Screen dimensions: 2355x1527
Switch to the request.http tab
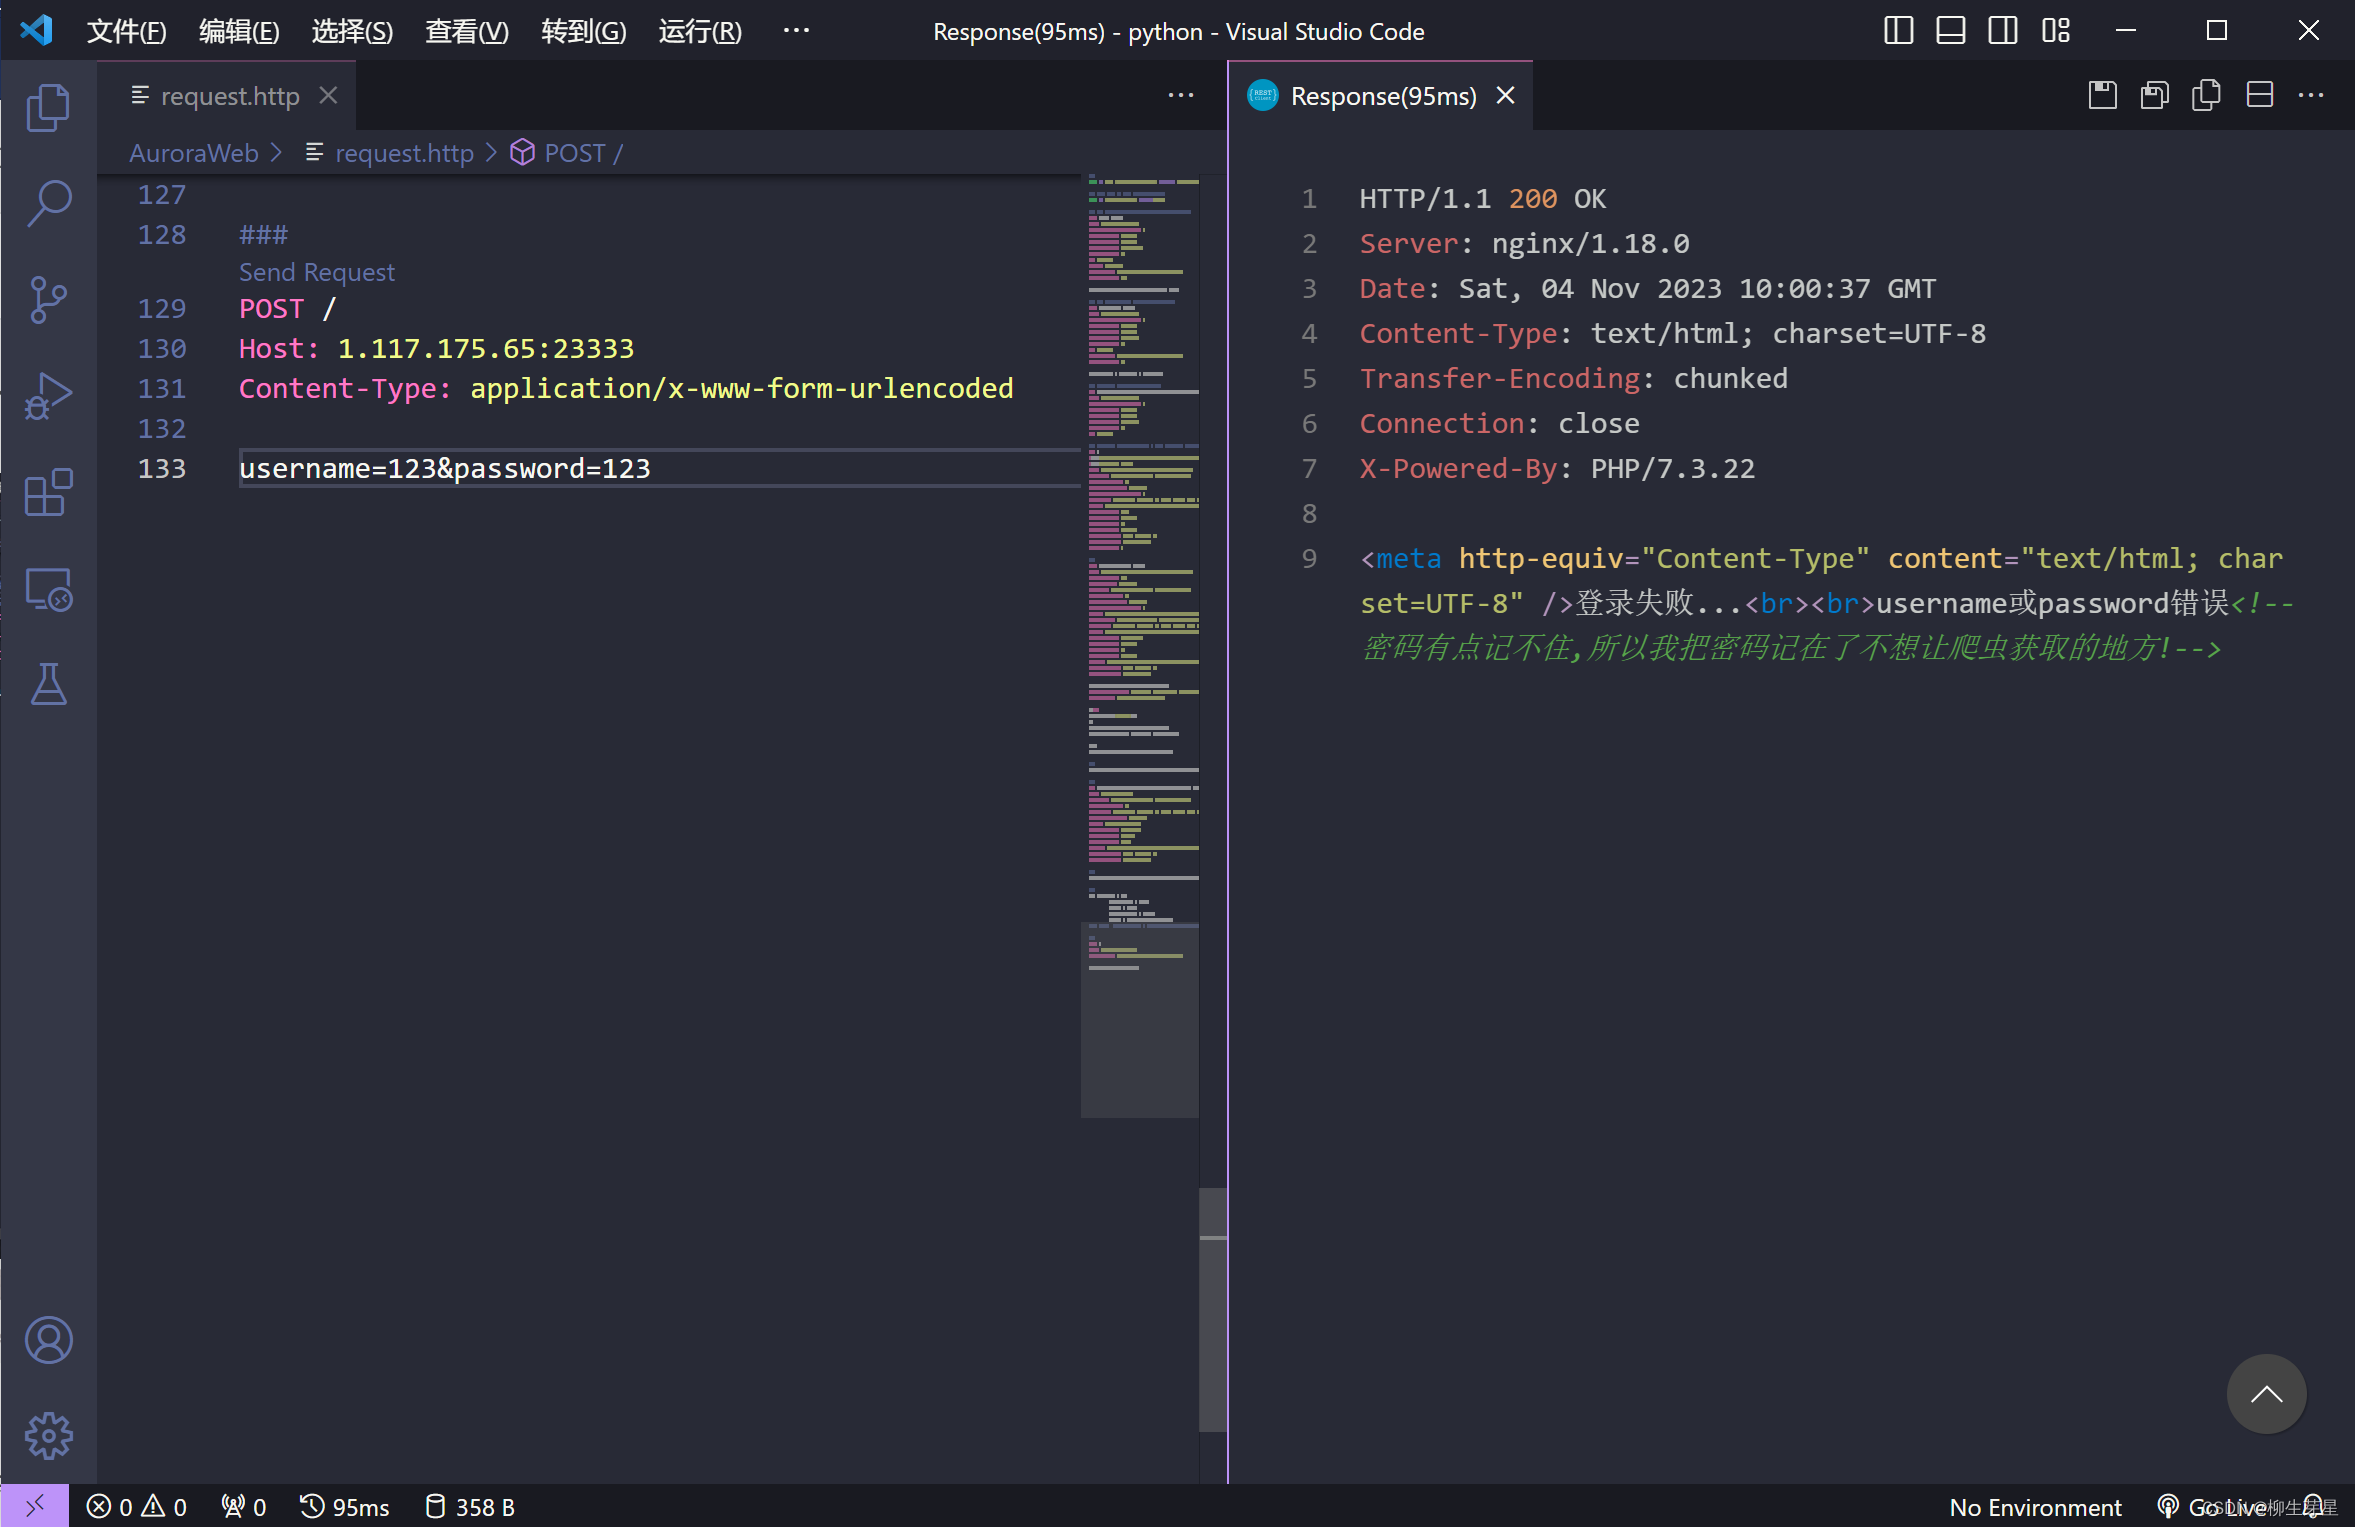[x=229, y=96]
